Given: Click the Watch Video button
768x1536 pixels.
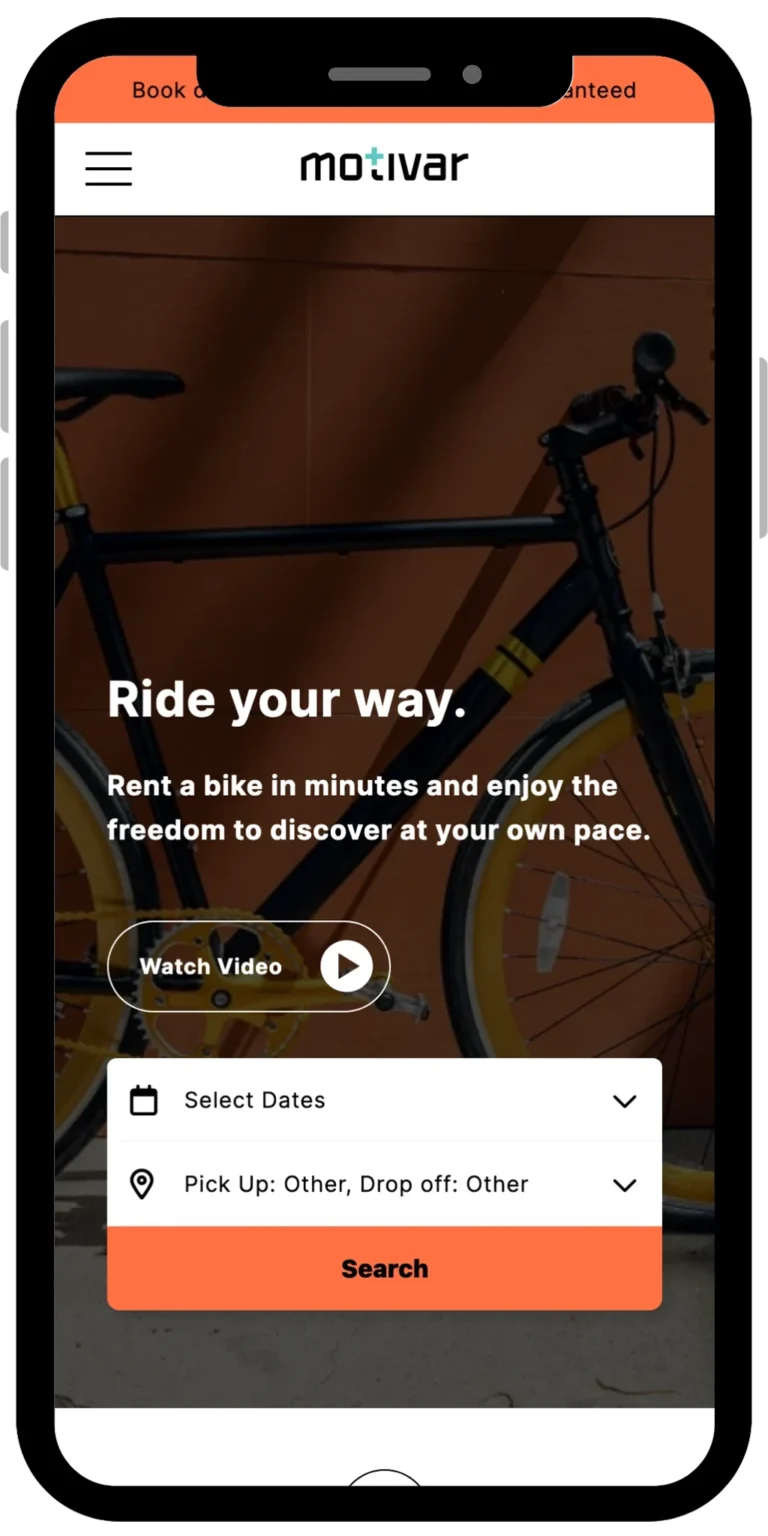Looking at the screenshot, I should coord(248,966).
